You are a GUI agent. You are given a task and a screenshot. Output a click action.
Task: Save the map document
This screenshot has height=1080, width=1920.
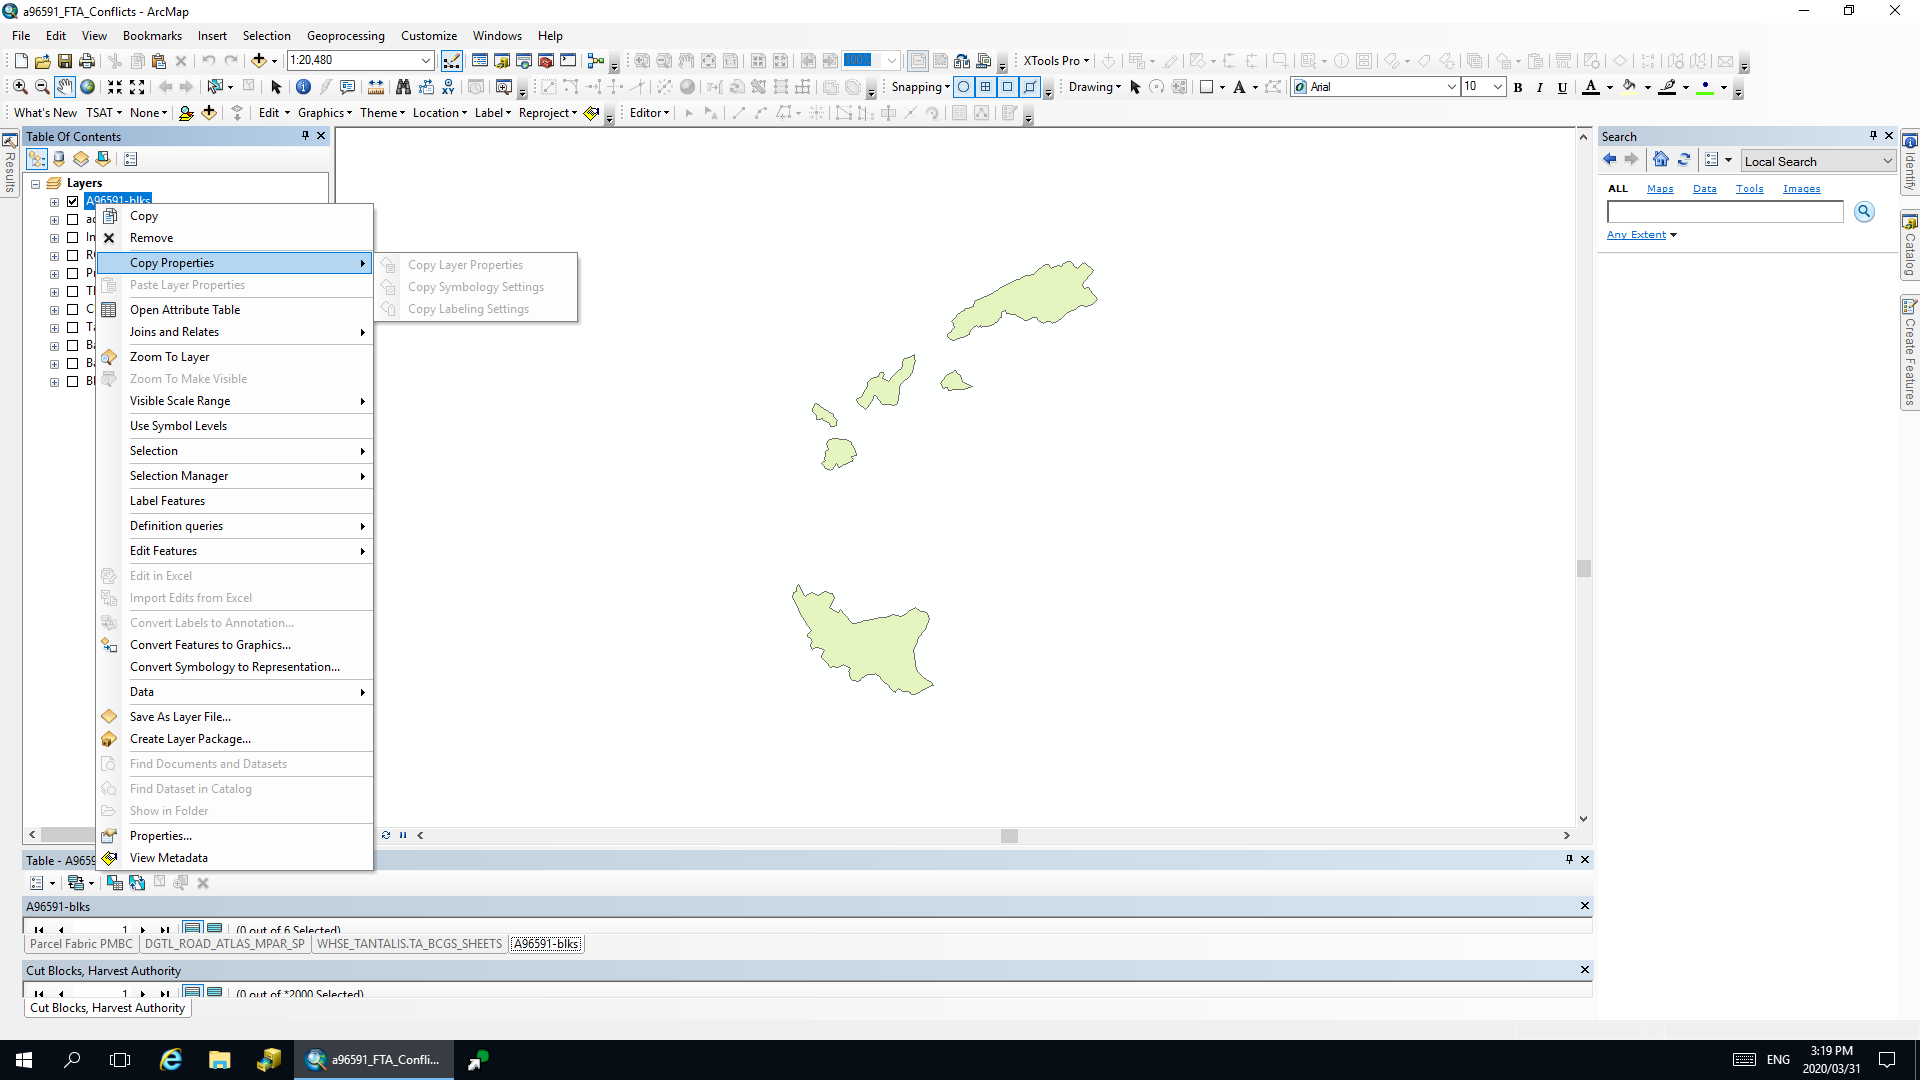pos(65,61)
